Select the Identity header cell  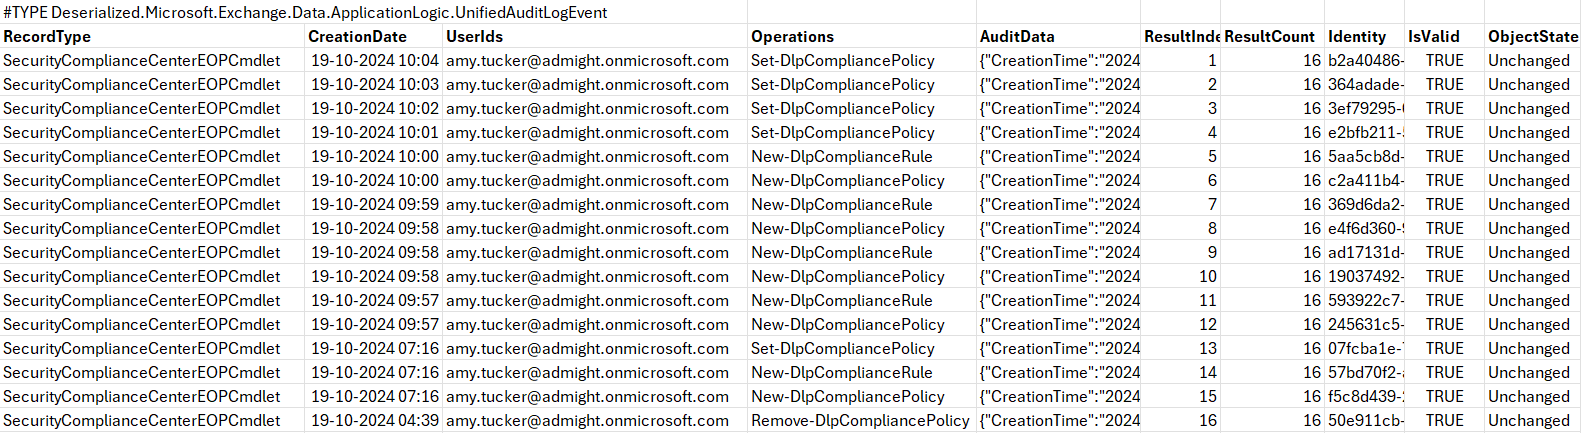1365,37
